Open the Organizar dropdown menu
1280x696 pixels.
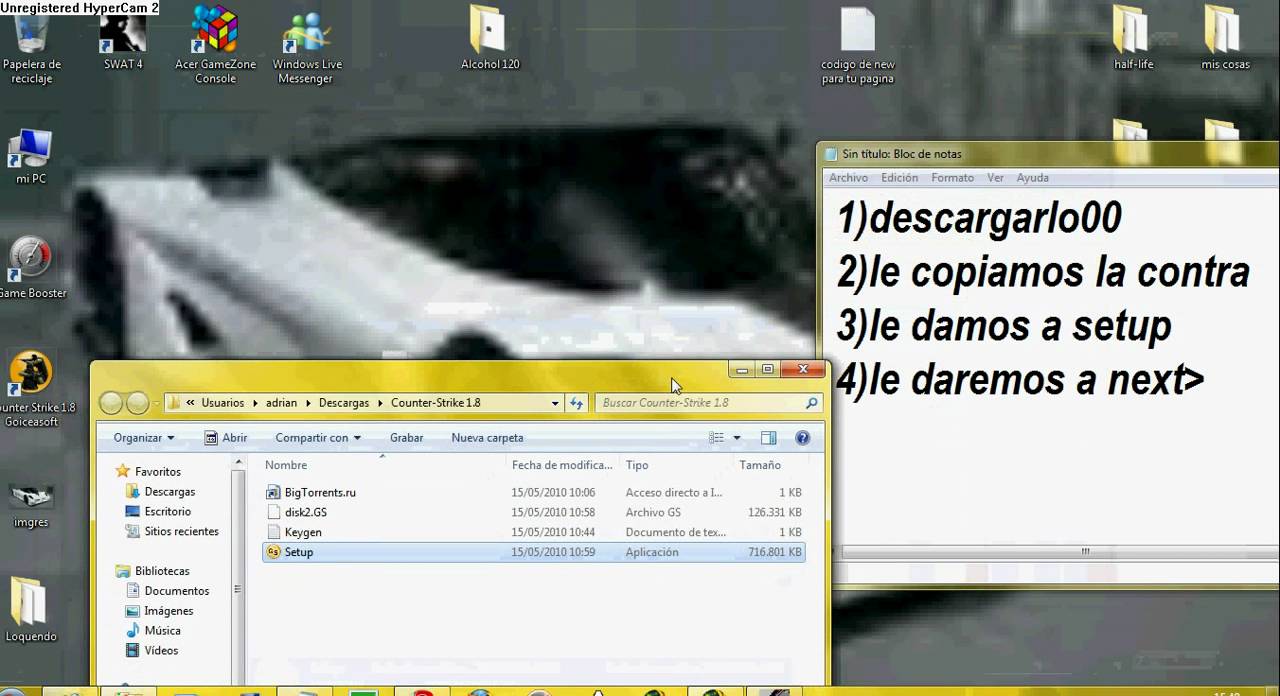[x=144, y=438]
